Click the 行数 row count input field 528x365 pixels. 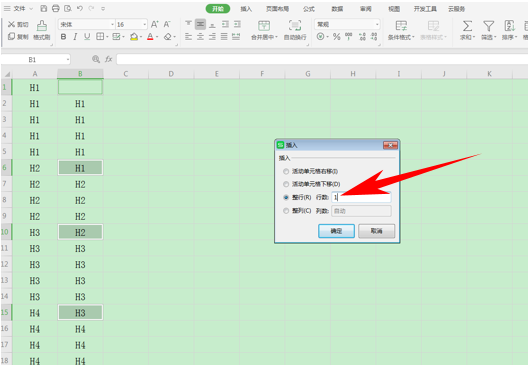pos(361,197)
